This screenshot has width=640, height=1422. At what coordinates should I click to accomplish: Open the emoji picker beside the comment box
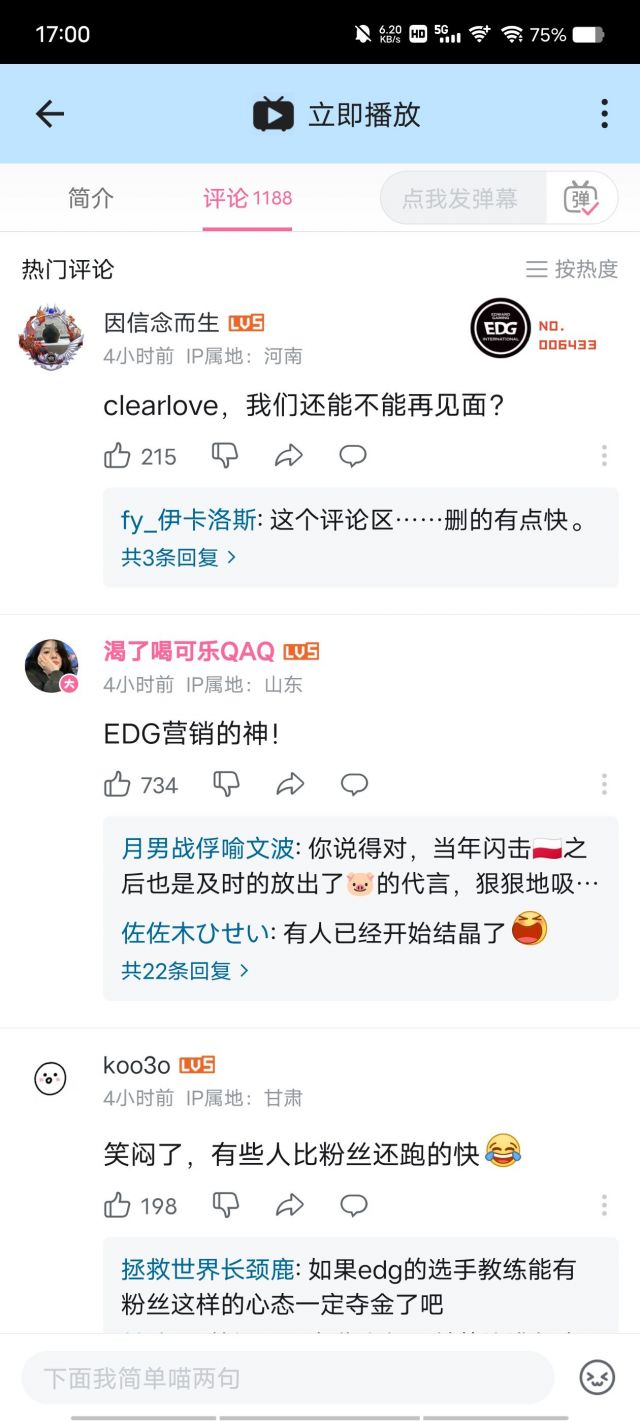(597, 1377)
